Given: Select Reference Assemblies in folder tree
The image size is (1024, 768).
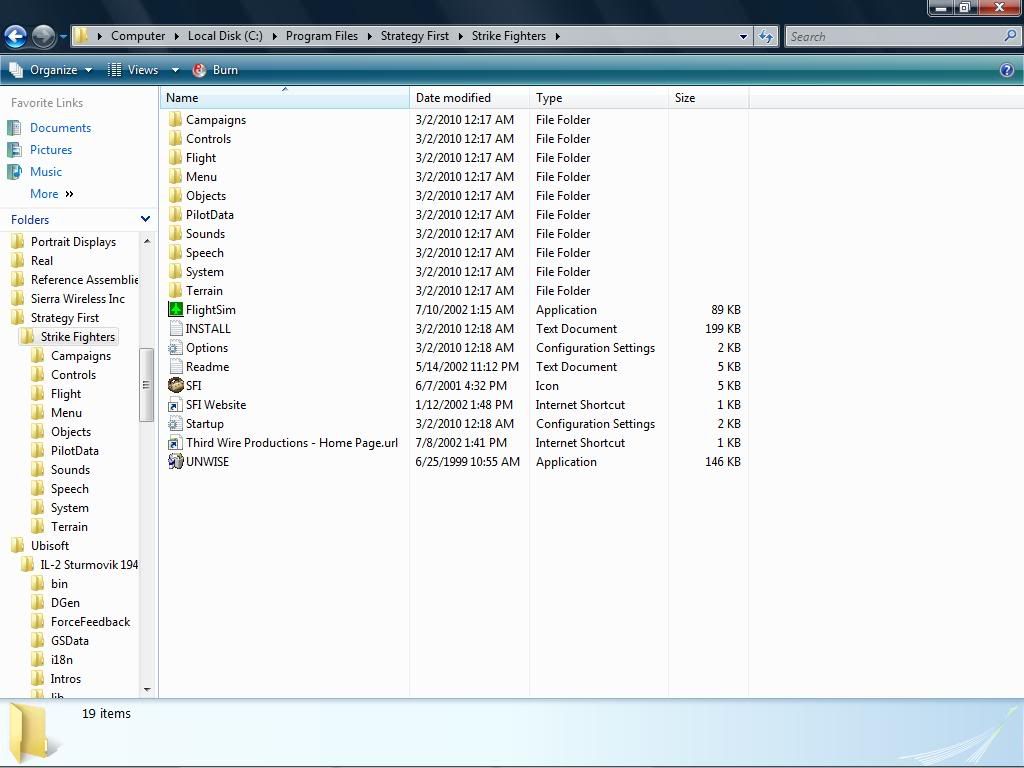Looking at the screenshot, I should pos(84,280).
